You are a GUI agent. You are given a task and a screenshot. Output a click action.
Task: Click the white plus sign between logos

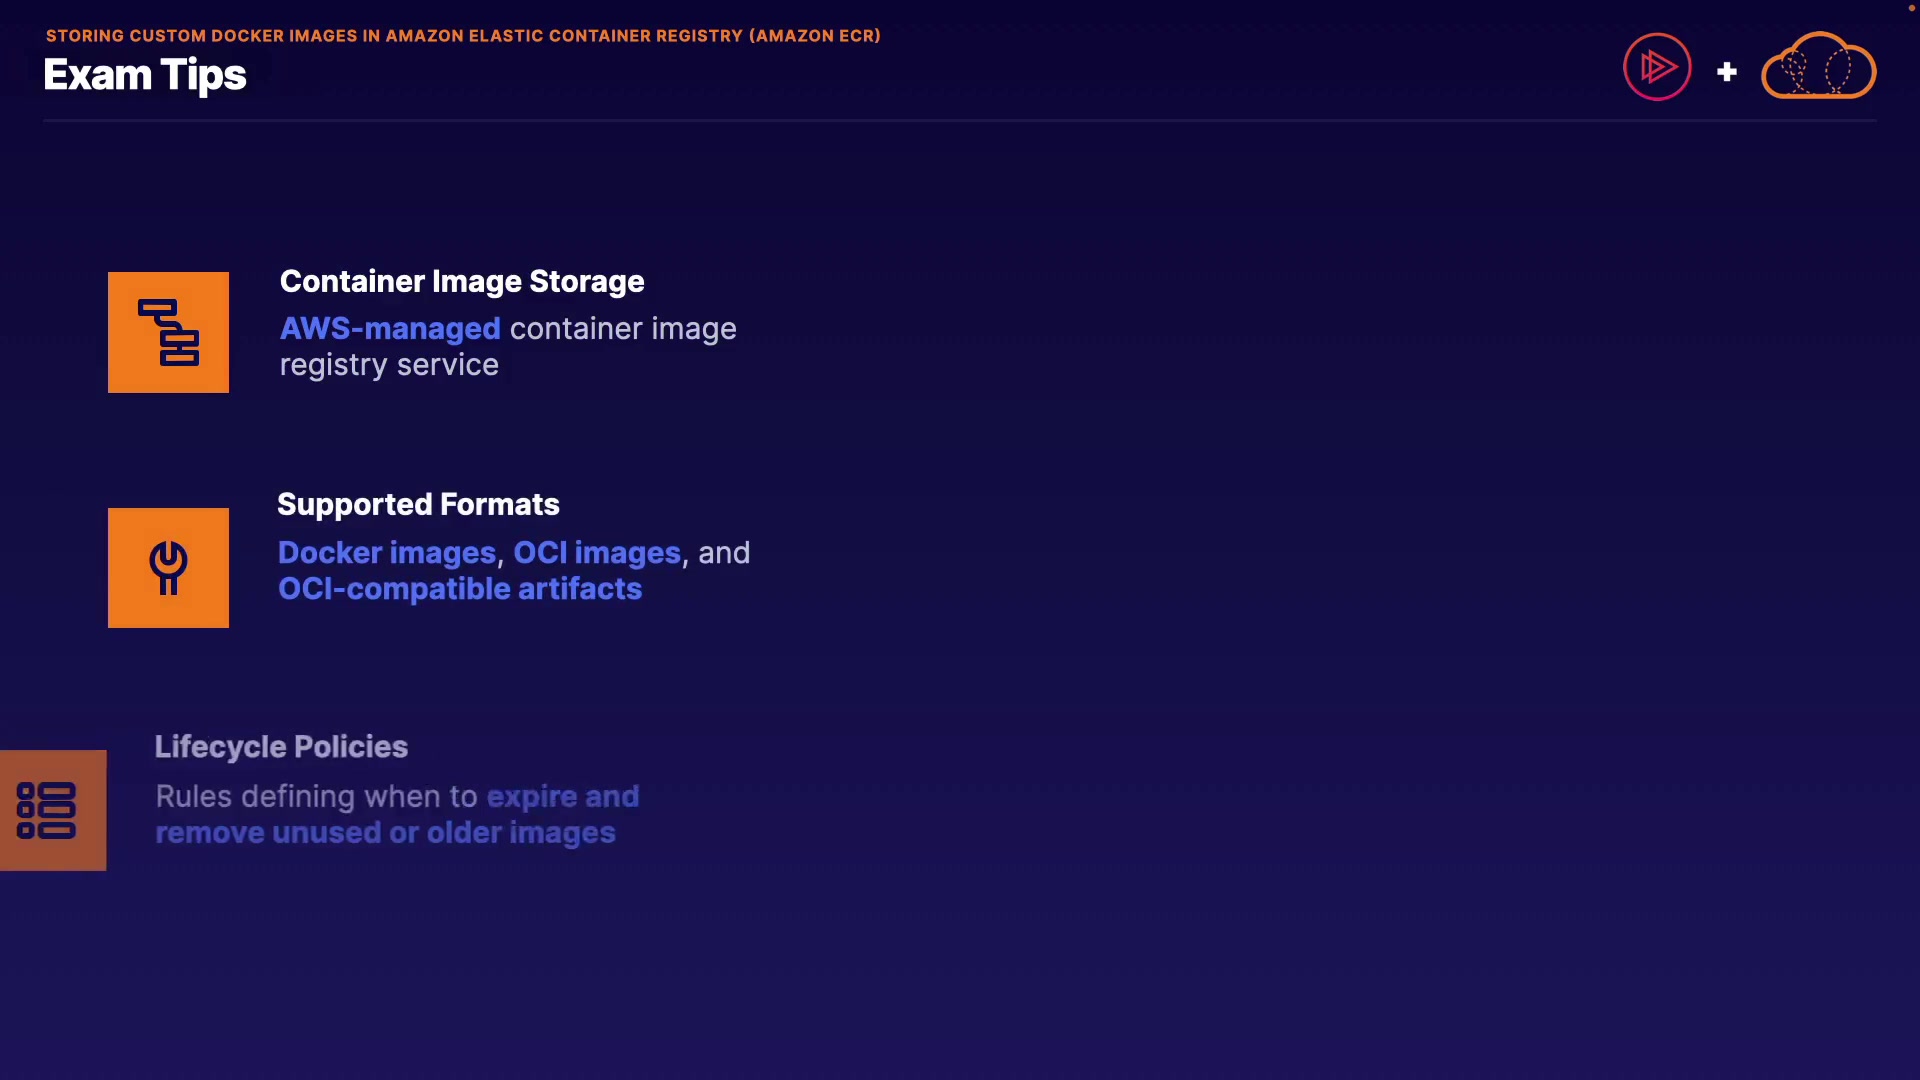pyautogui.click(x=1727, y=72)
